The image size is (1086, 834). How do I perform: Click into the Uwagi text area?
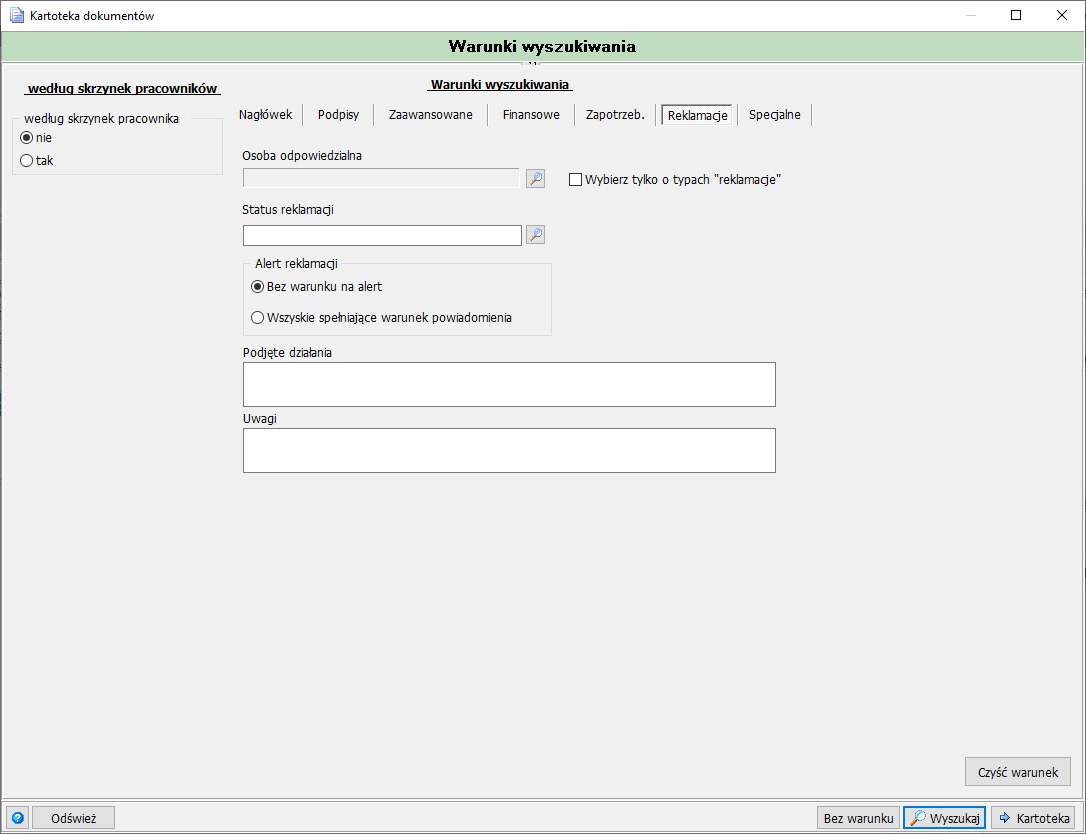[509, 450]
